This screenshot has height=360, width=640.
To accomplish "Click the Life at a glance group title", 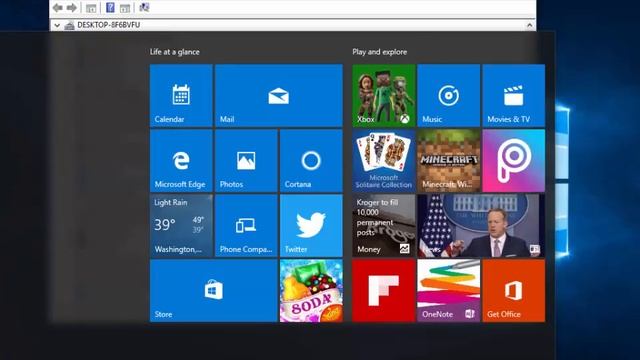I will pyautogui.click(x=175, y=52).
